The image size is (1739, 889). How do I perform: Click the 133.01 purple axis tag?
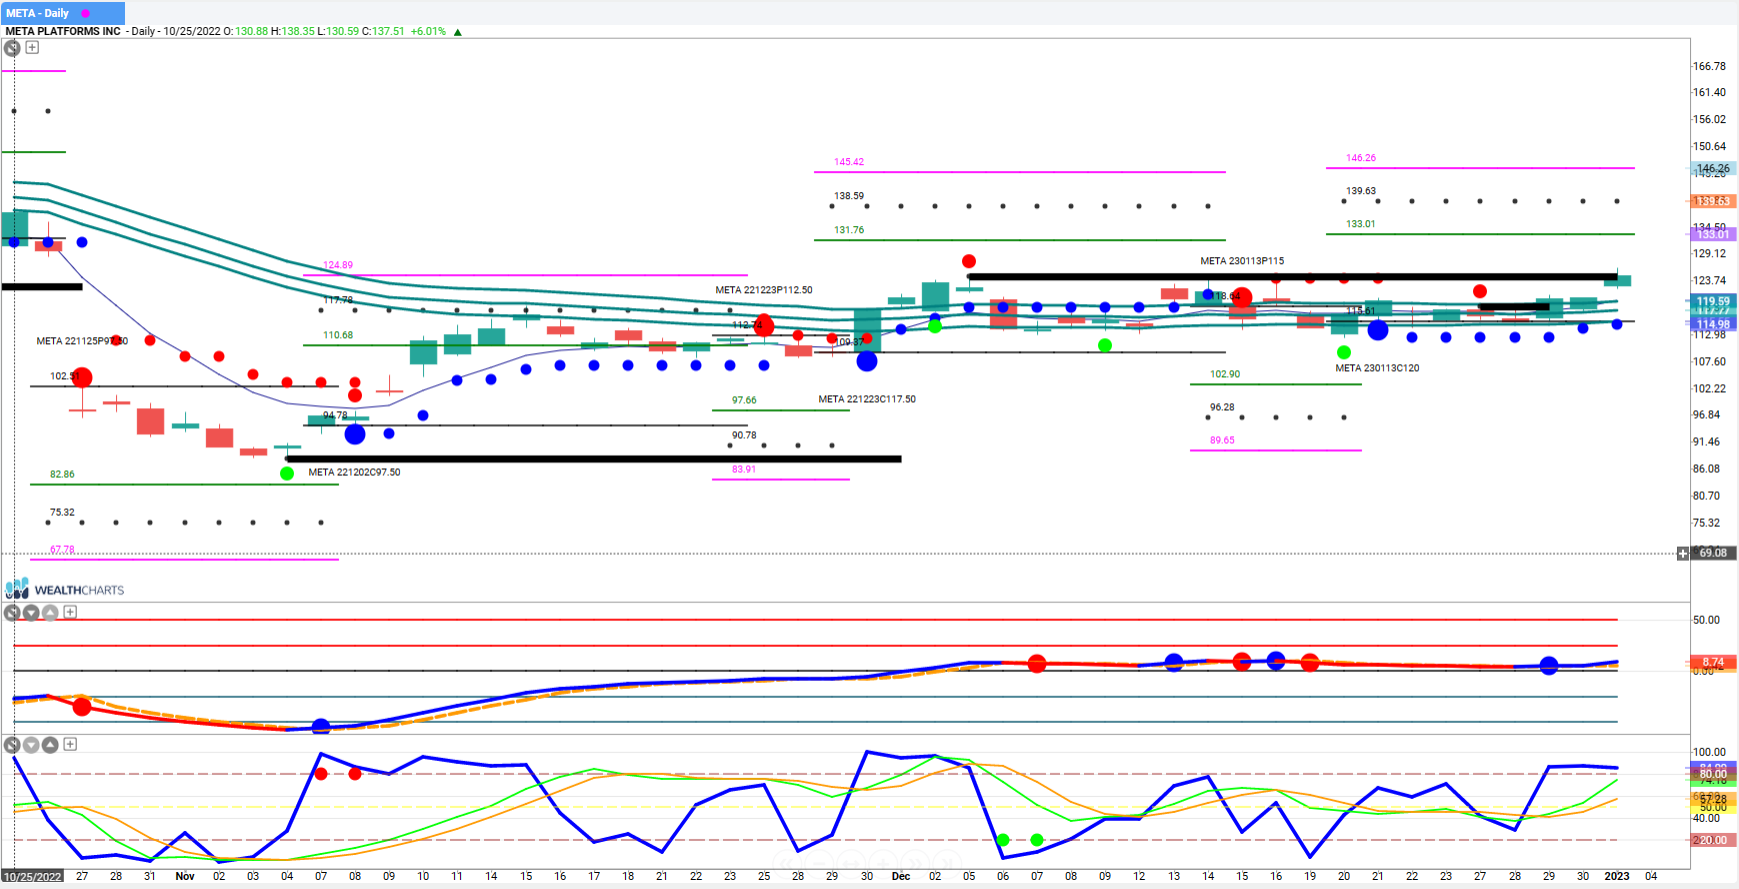click(1713, 234)
